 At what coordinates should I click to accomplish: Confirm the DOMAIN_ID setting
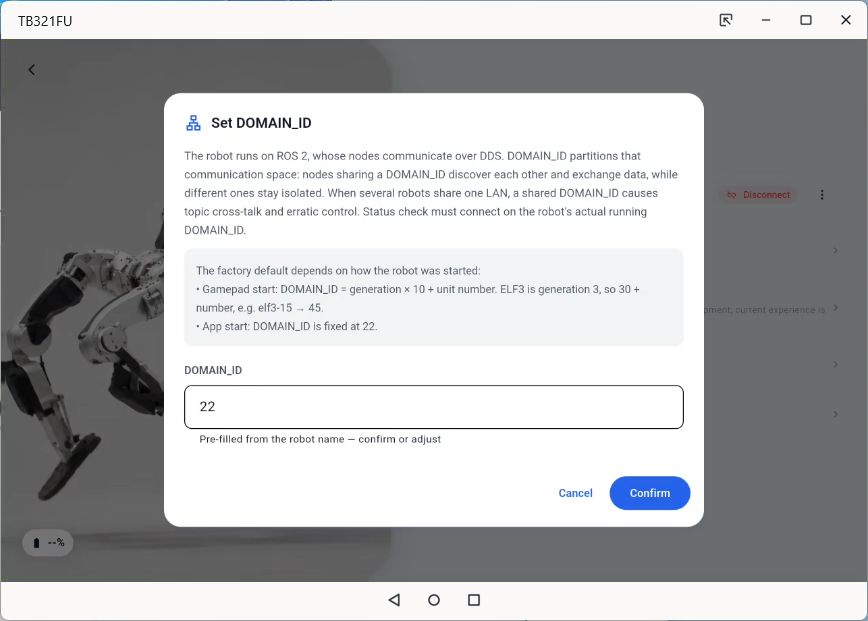649,493
